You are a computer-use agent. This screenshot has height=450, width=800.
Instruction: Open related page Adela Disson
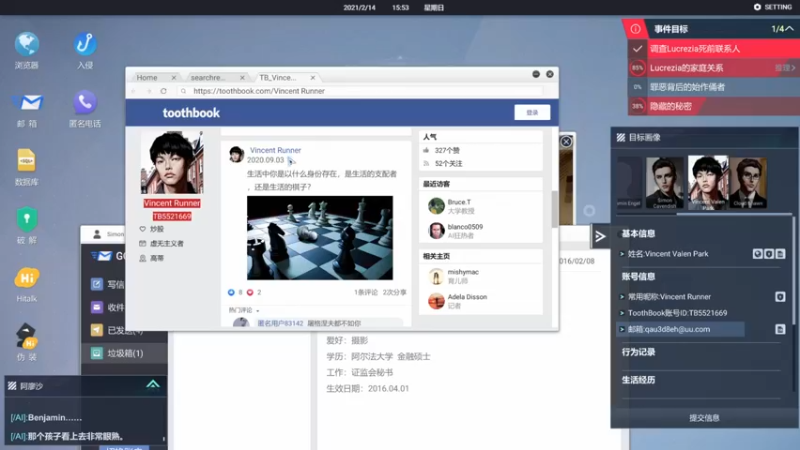467,296
